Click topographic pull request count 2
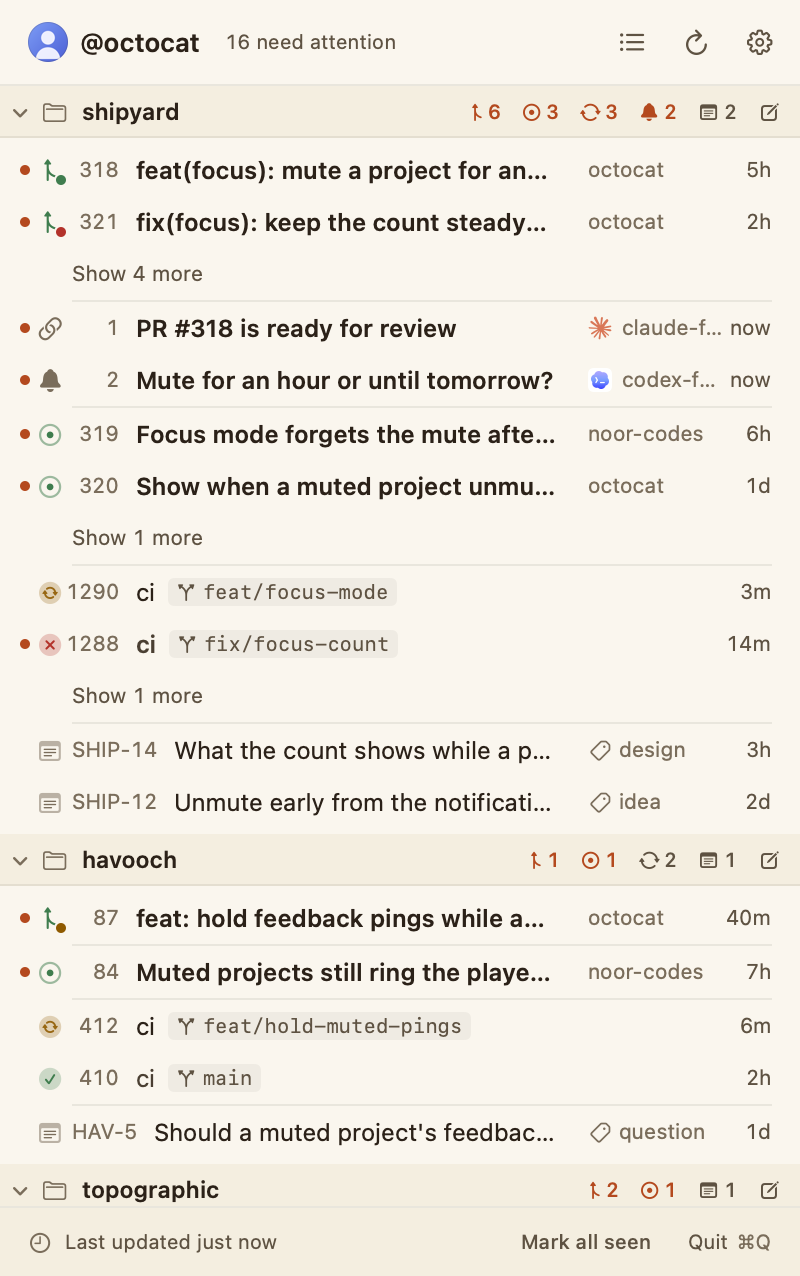 point(603,1190)
